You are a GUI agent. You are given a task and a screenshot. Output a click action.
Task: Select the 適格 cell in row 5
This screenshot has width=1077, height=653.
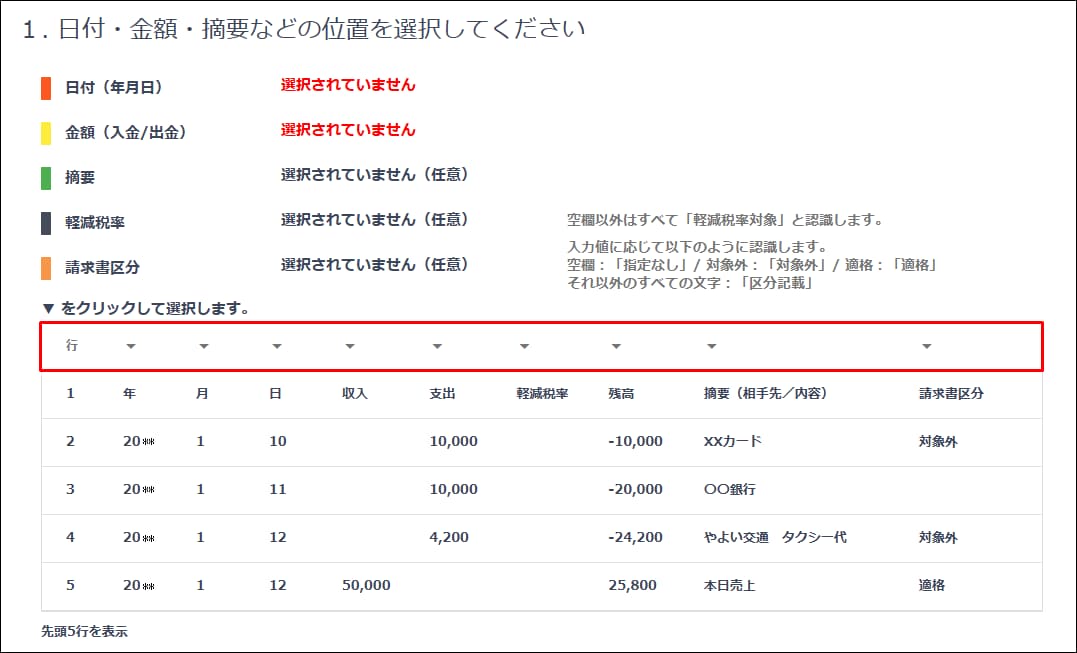point(932,585)
